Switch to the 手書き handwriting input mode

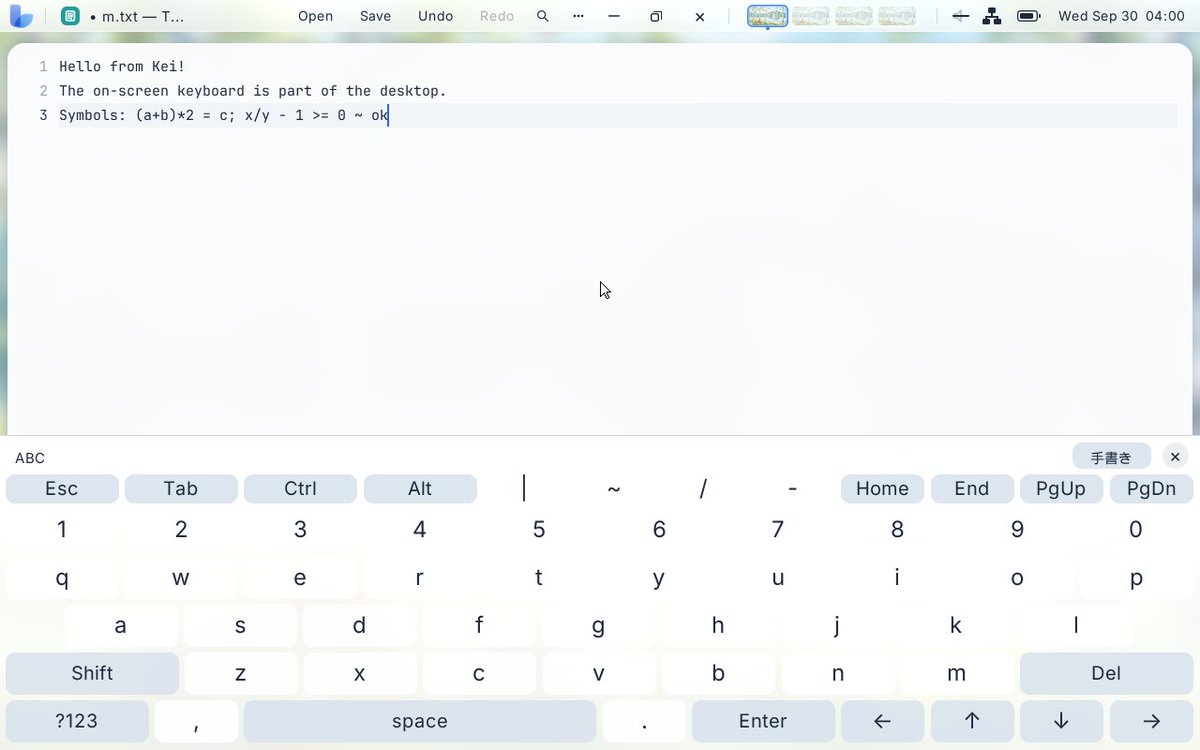[x=1111, y=457]
